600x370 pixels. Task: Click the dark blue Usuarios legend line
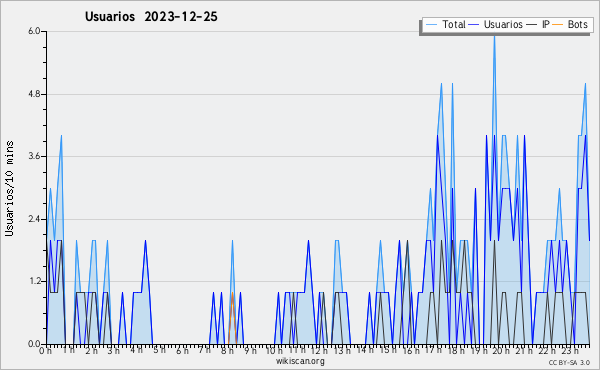(x=474, y=25)
